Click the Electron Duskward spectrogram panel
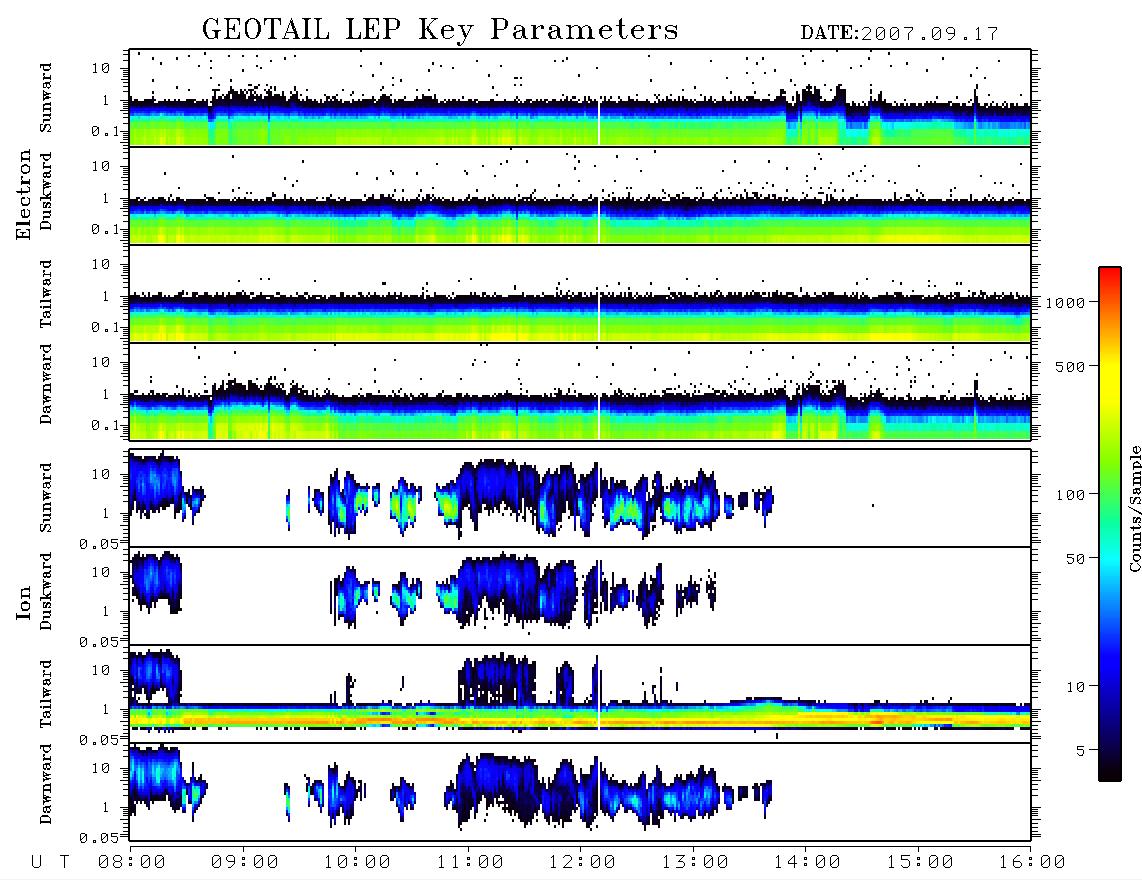Viewport: 1142px width, 880px height. 580,196
